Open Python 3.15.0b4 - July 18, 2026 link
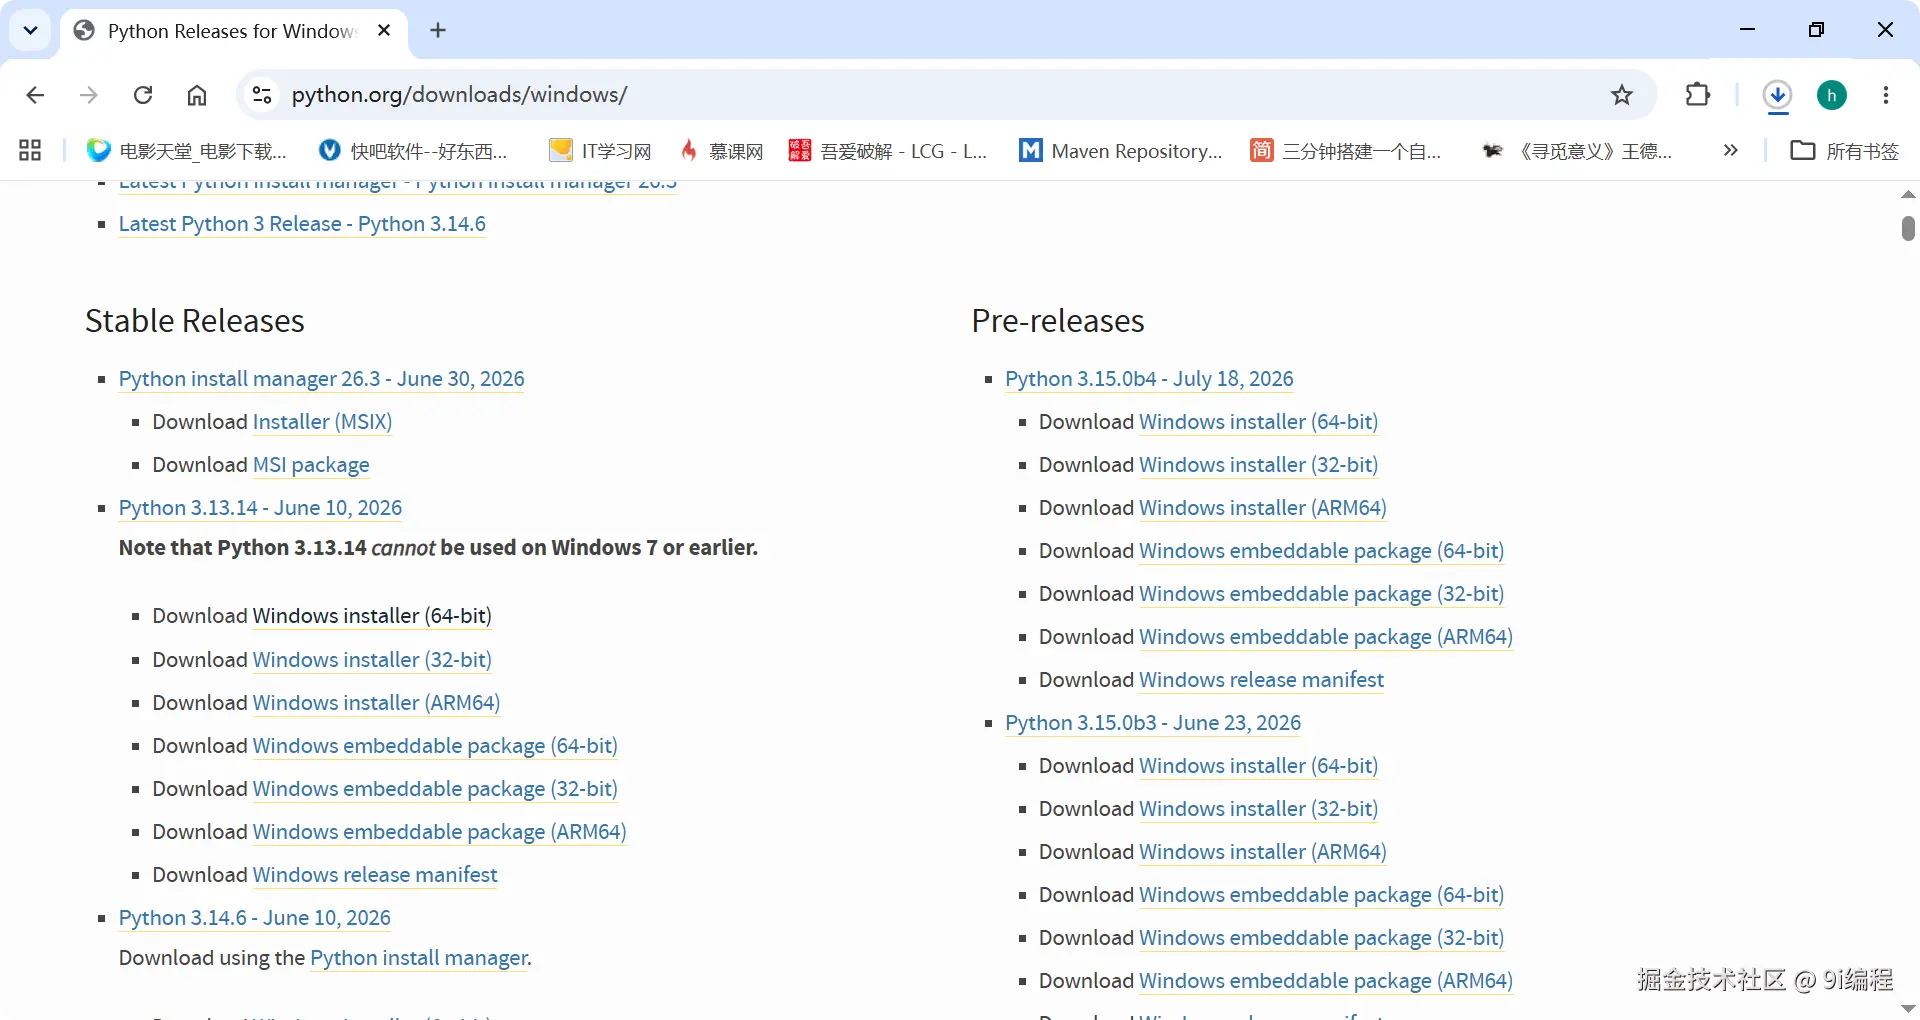 tap(1149, 379)
